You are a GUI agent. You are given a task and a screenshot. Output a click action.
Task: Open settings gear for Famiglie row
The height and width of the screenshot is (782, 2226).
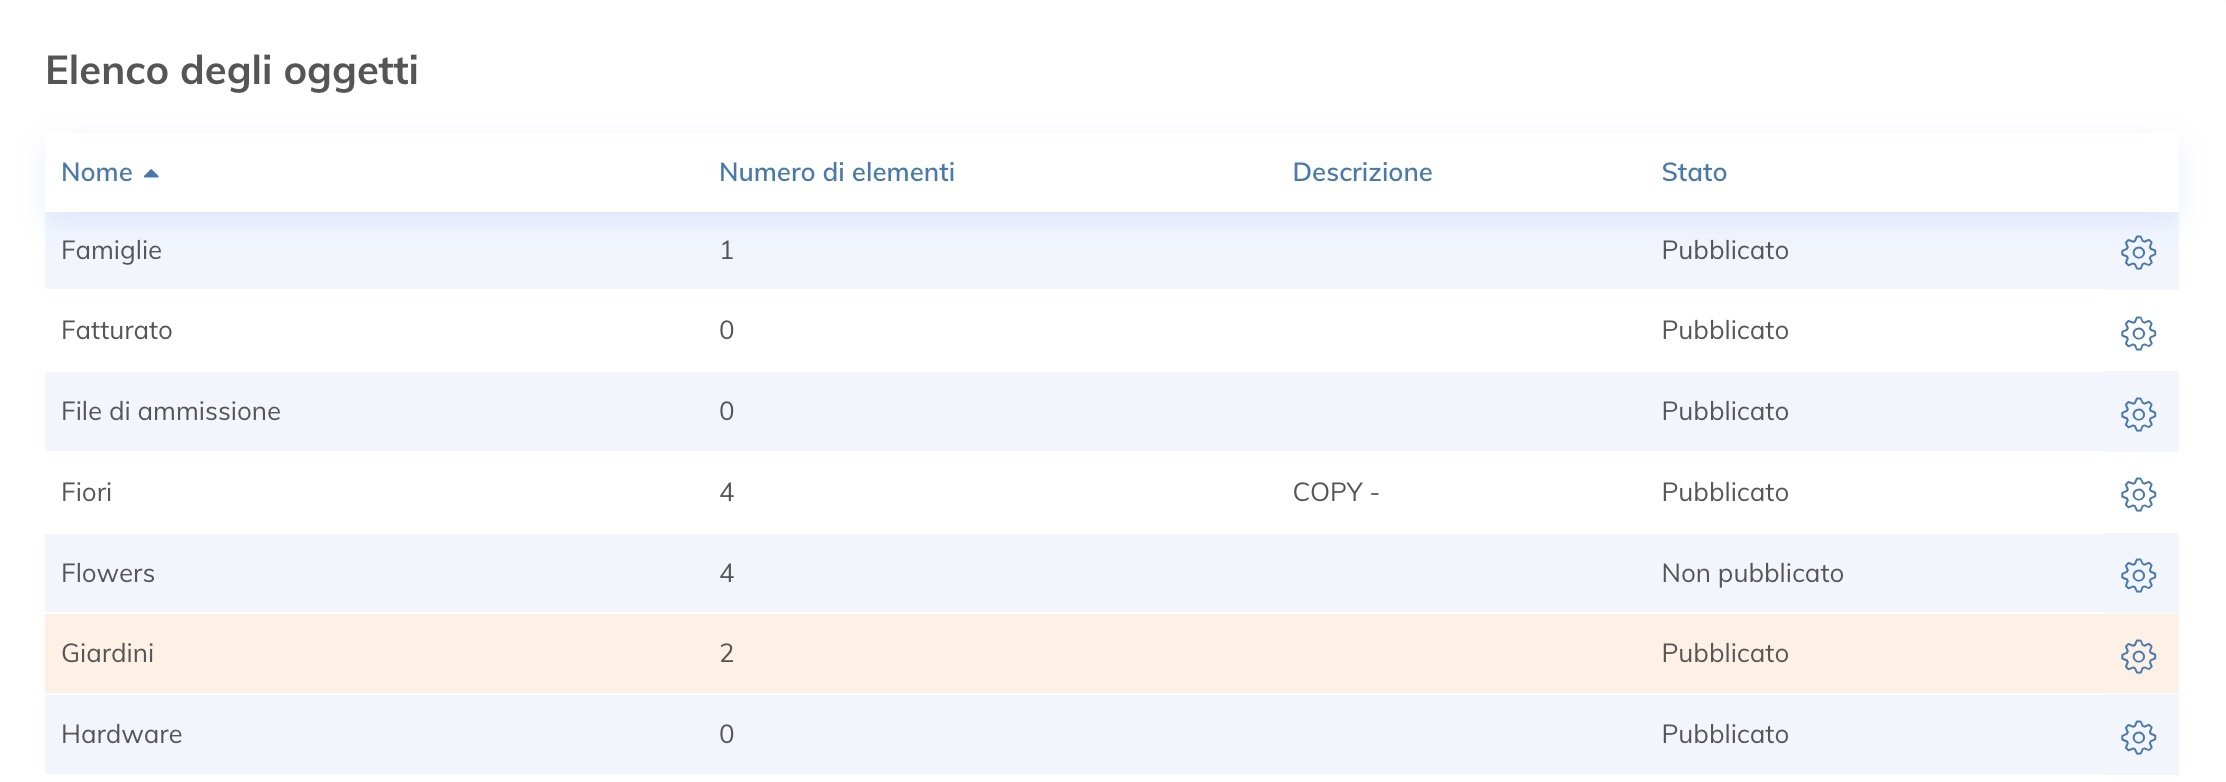[2137, 251]
